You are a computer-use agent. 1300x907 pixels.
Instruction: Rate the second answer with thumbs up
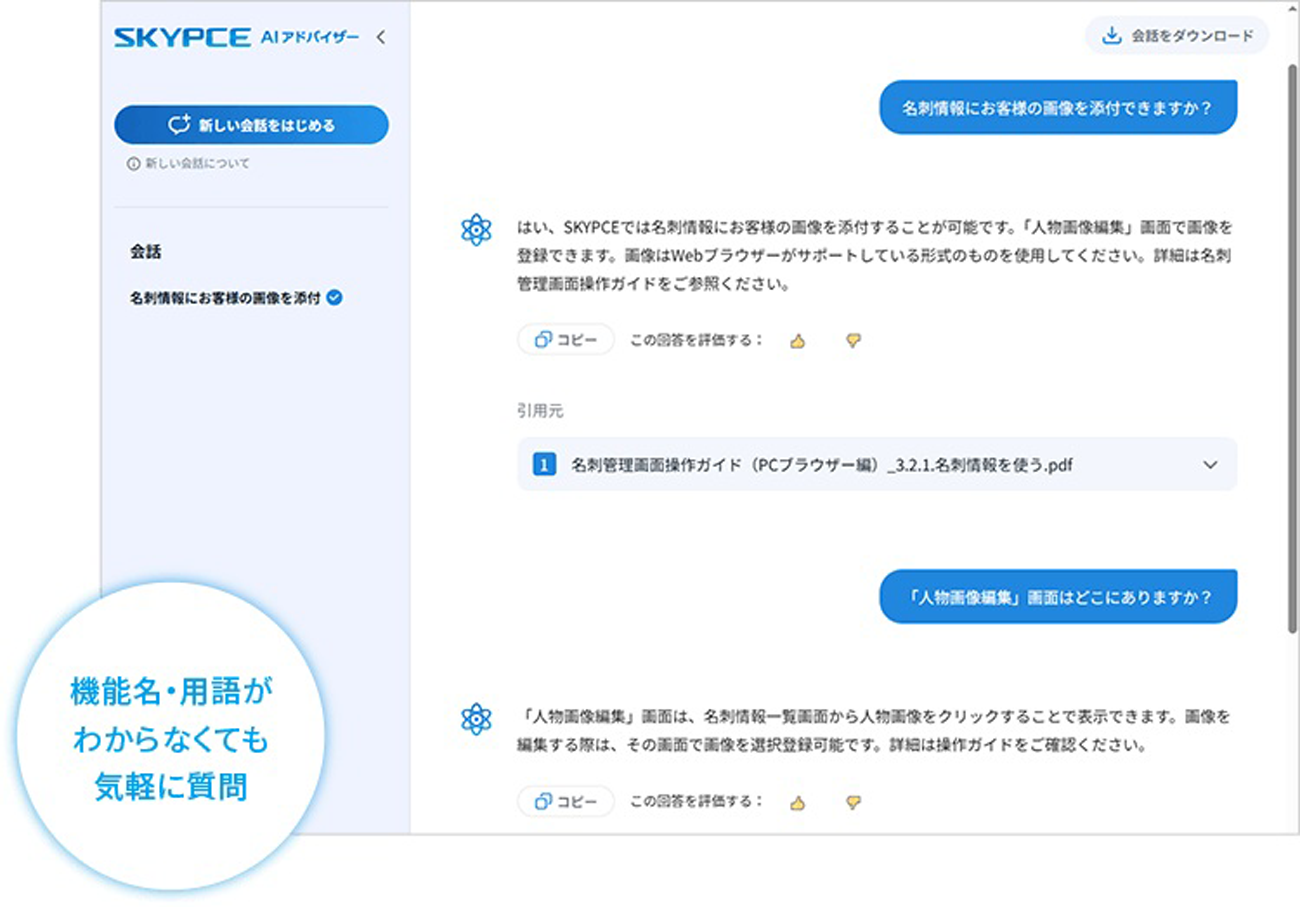pos(797,802)
